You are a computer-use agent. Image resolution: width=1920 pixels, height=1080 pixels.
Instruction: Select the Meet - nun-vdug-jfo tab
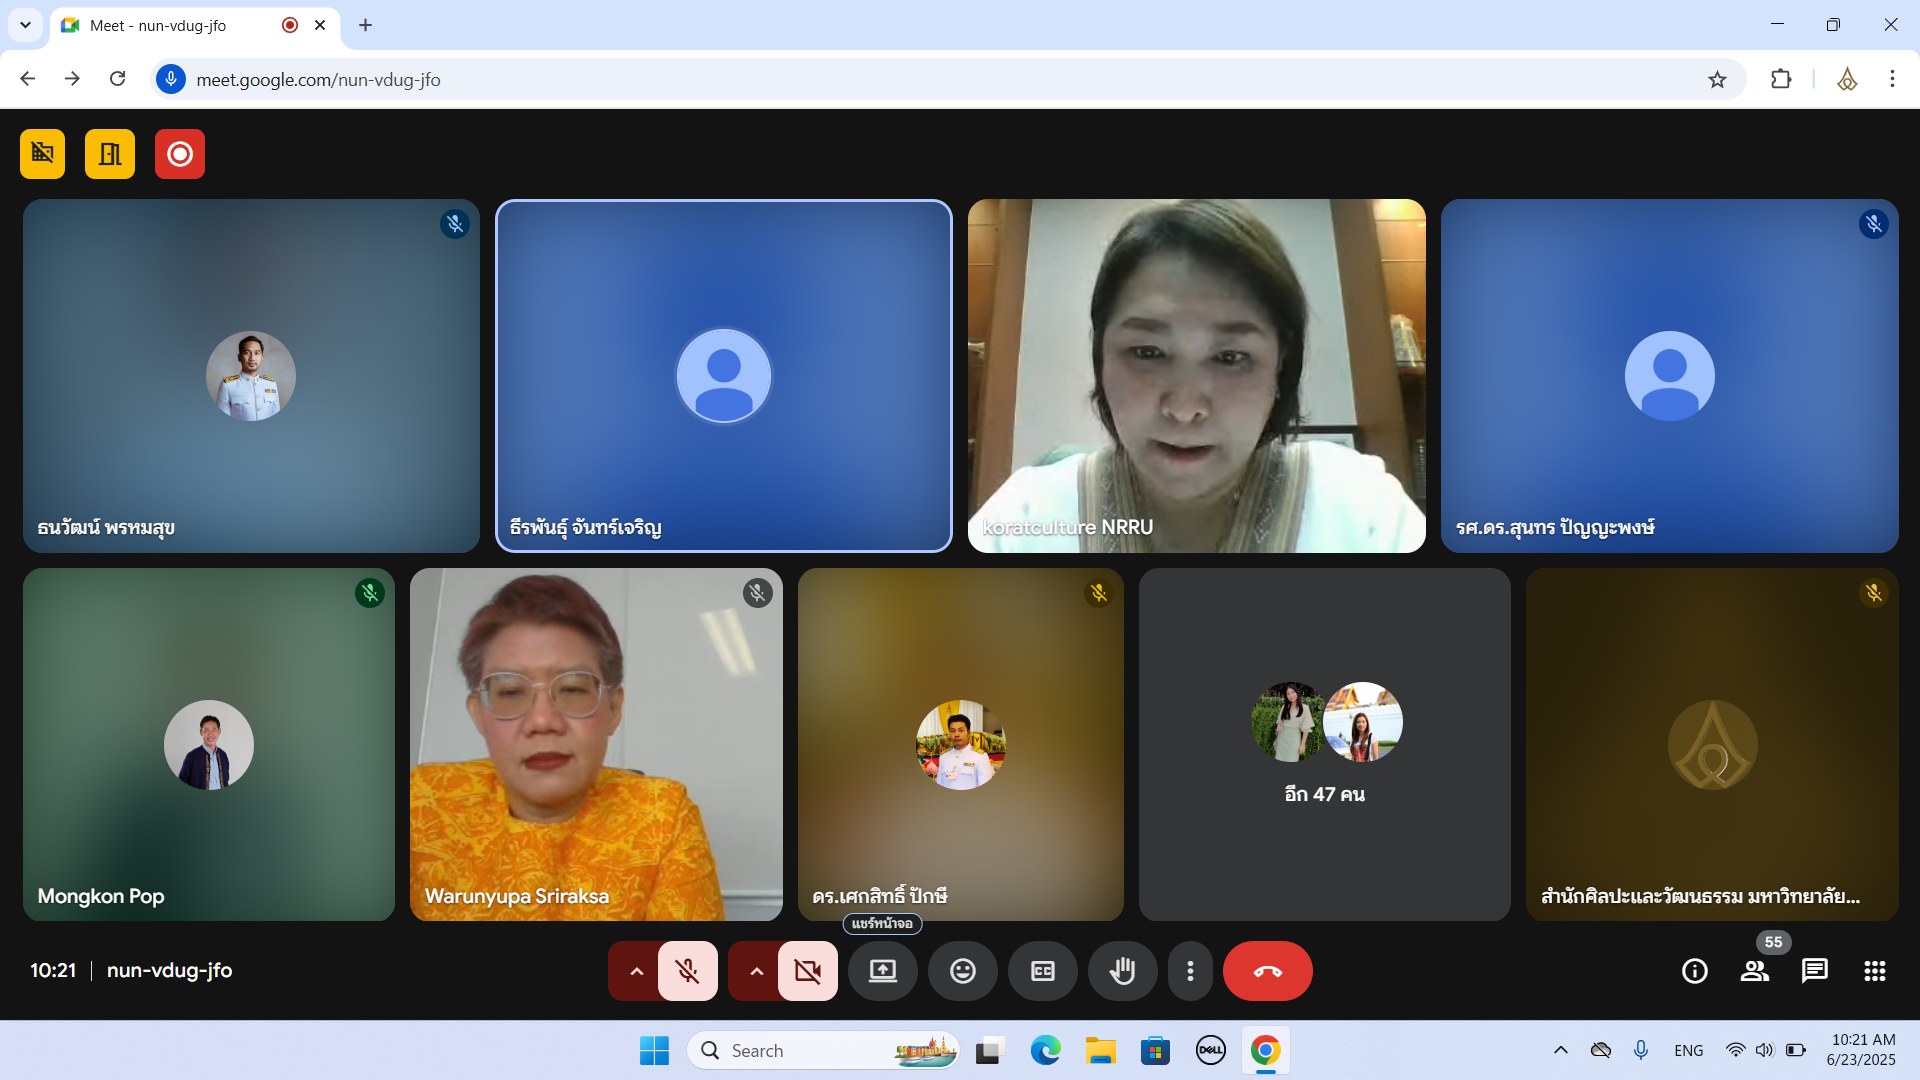pyautogui.click(x=195, y=25)
